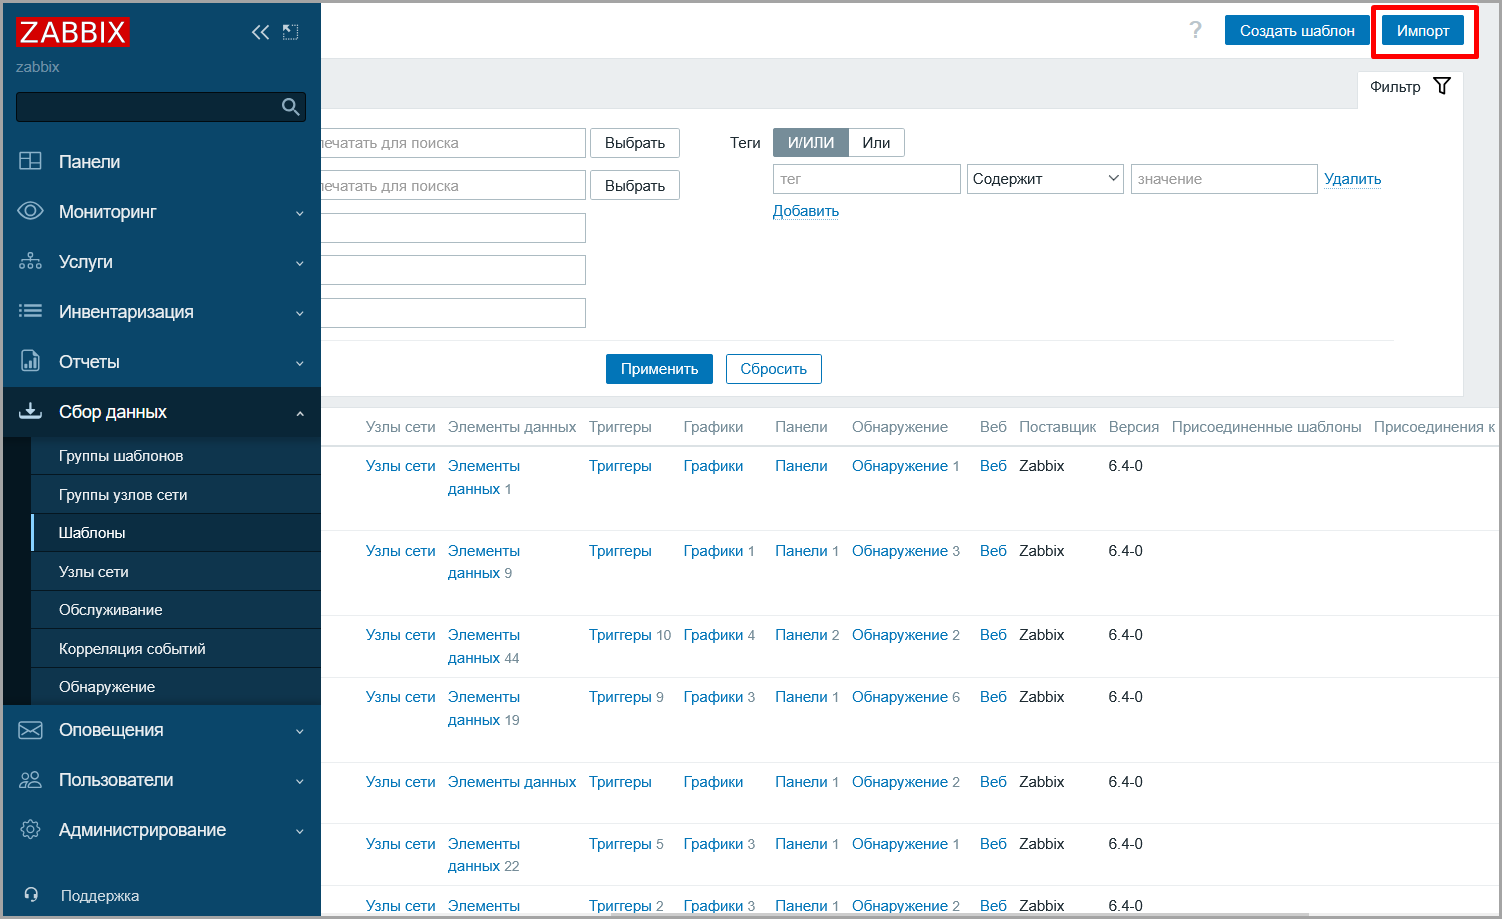Click Создать шаблон button

coord(1297,31)
